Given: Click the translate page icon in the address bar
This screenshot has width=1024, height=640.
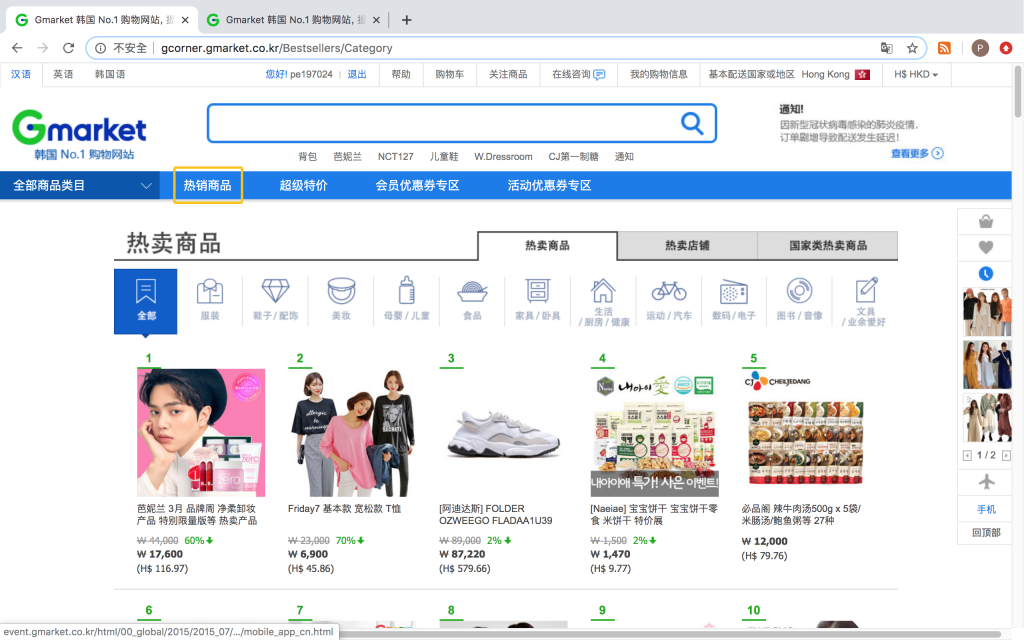Looking at the screenshot, I should pos(886,48).
